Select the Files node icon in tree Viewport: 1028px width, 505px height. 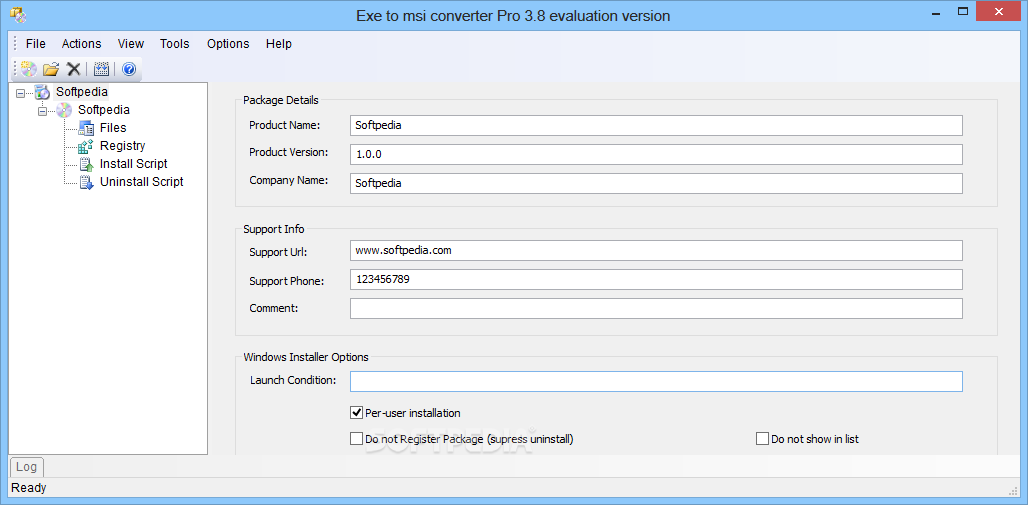pos(86,128)
